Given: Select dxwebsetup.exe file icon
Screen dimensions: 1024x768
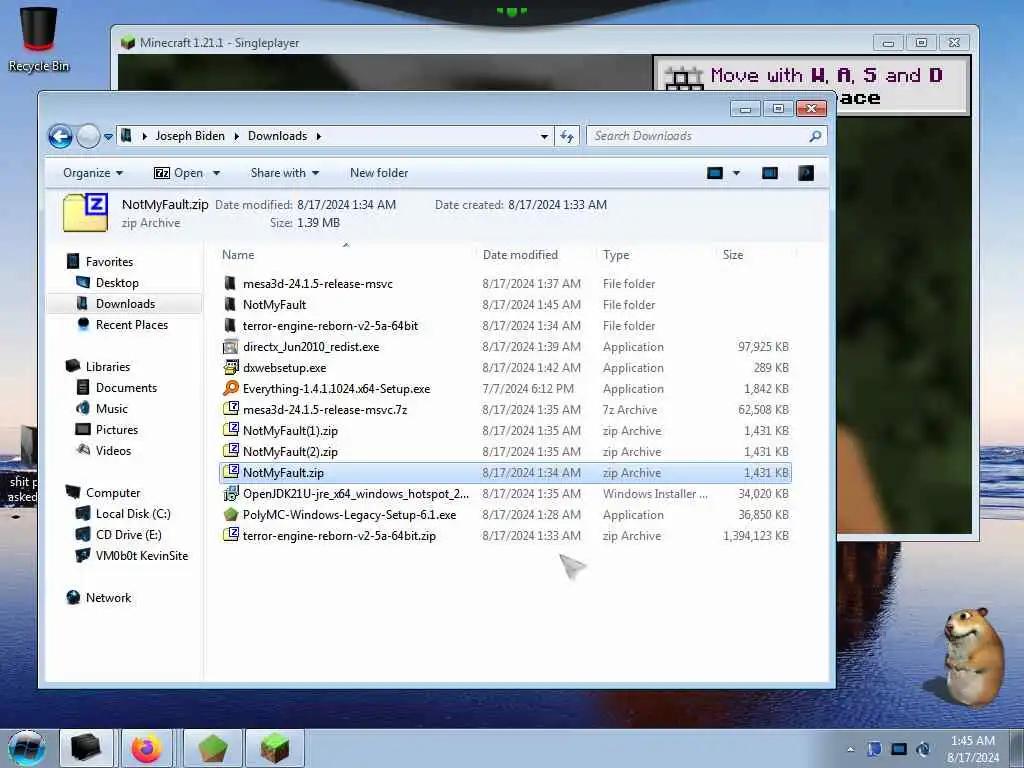Looking at the screenshot, I should [x=231, y=367].
